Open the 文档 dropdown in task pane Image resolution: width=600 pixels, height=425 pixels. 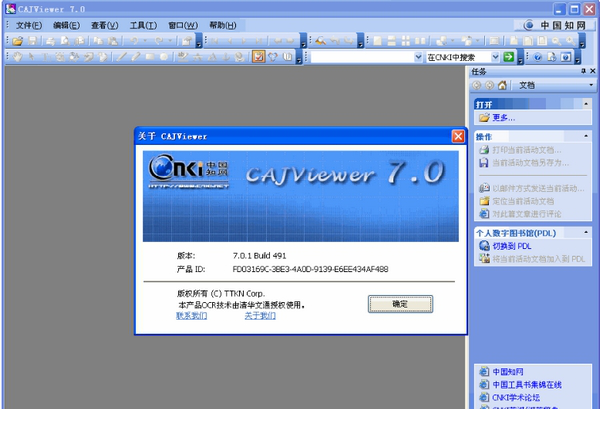[591, 85]
